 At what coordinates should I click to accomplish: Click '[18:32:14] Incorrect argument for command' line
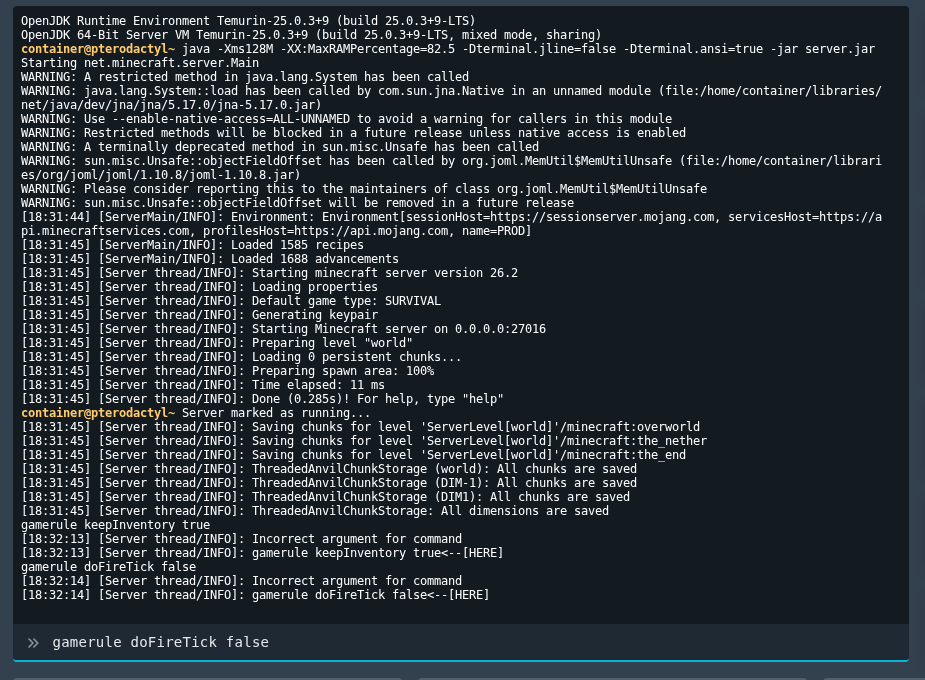(x=241, y=581)
